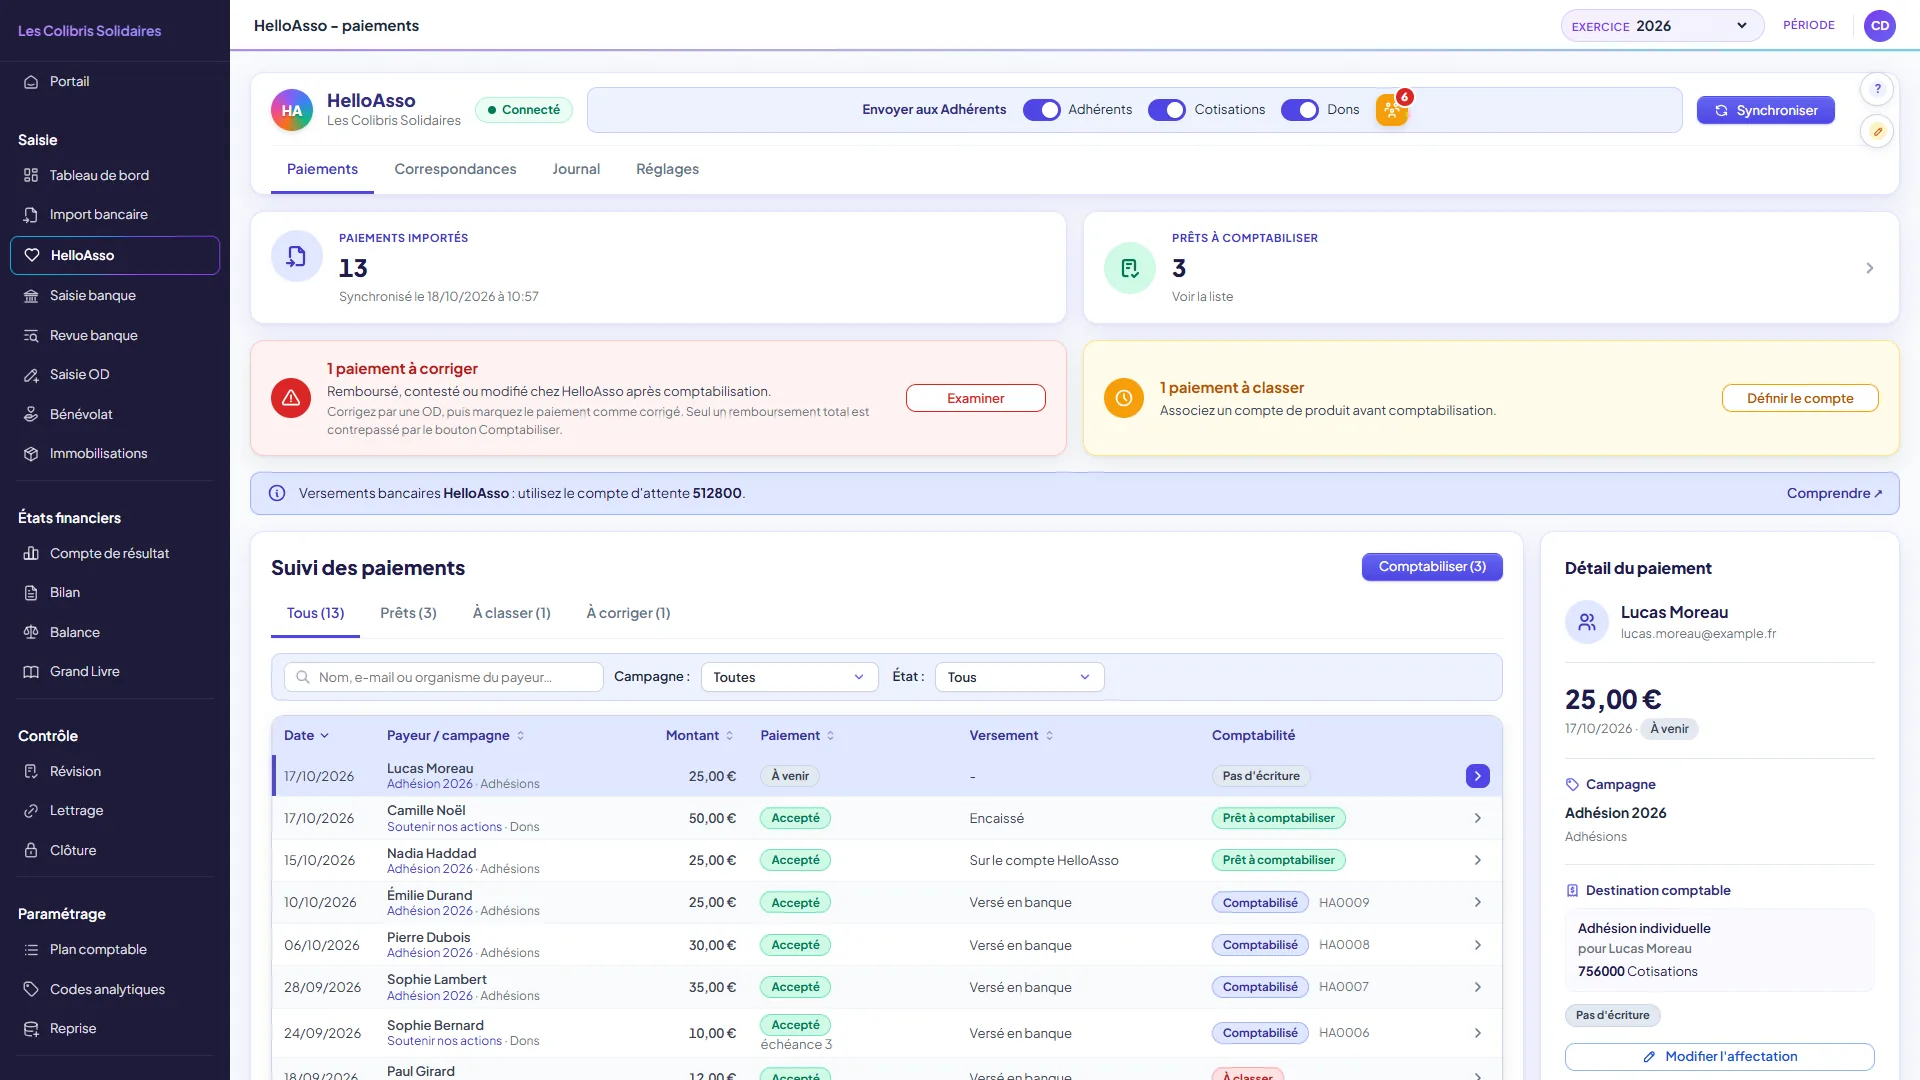Screen dimensions: 1920x1080
Task: Click the Import bancaire sidebar icon
Action: click(x=31, y=215)
